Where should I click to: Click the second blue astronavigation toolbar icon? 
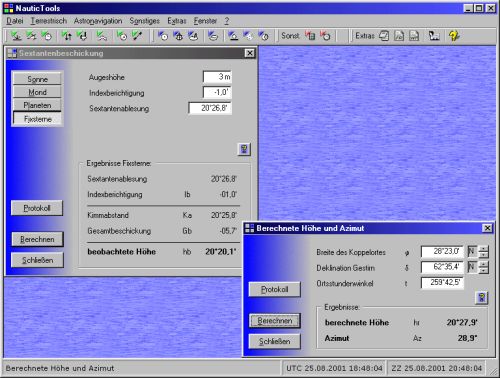178,36
